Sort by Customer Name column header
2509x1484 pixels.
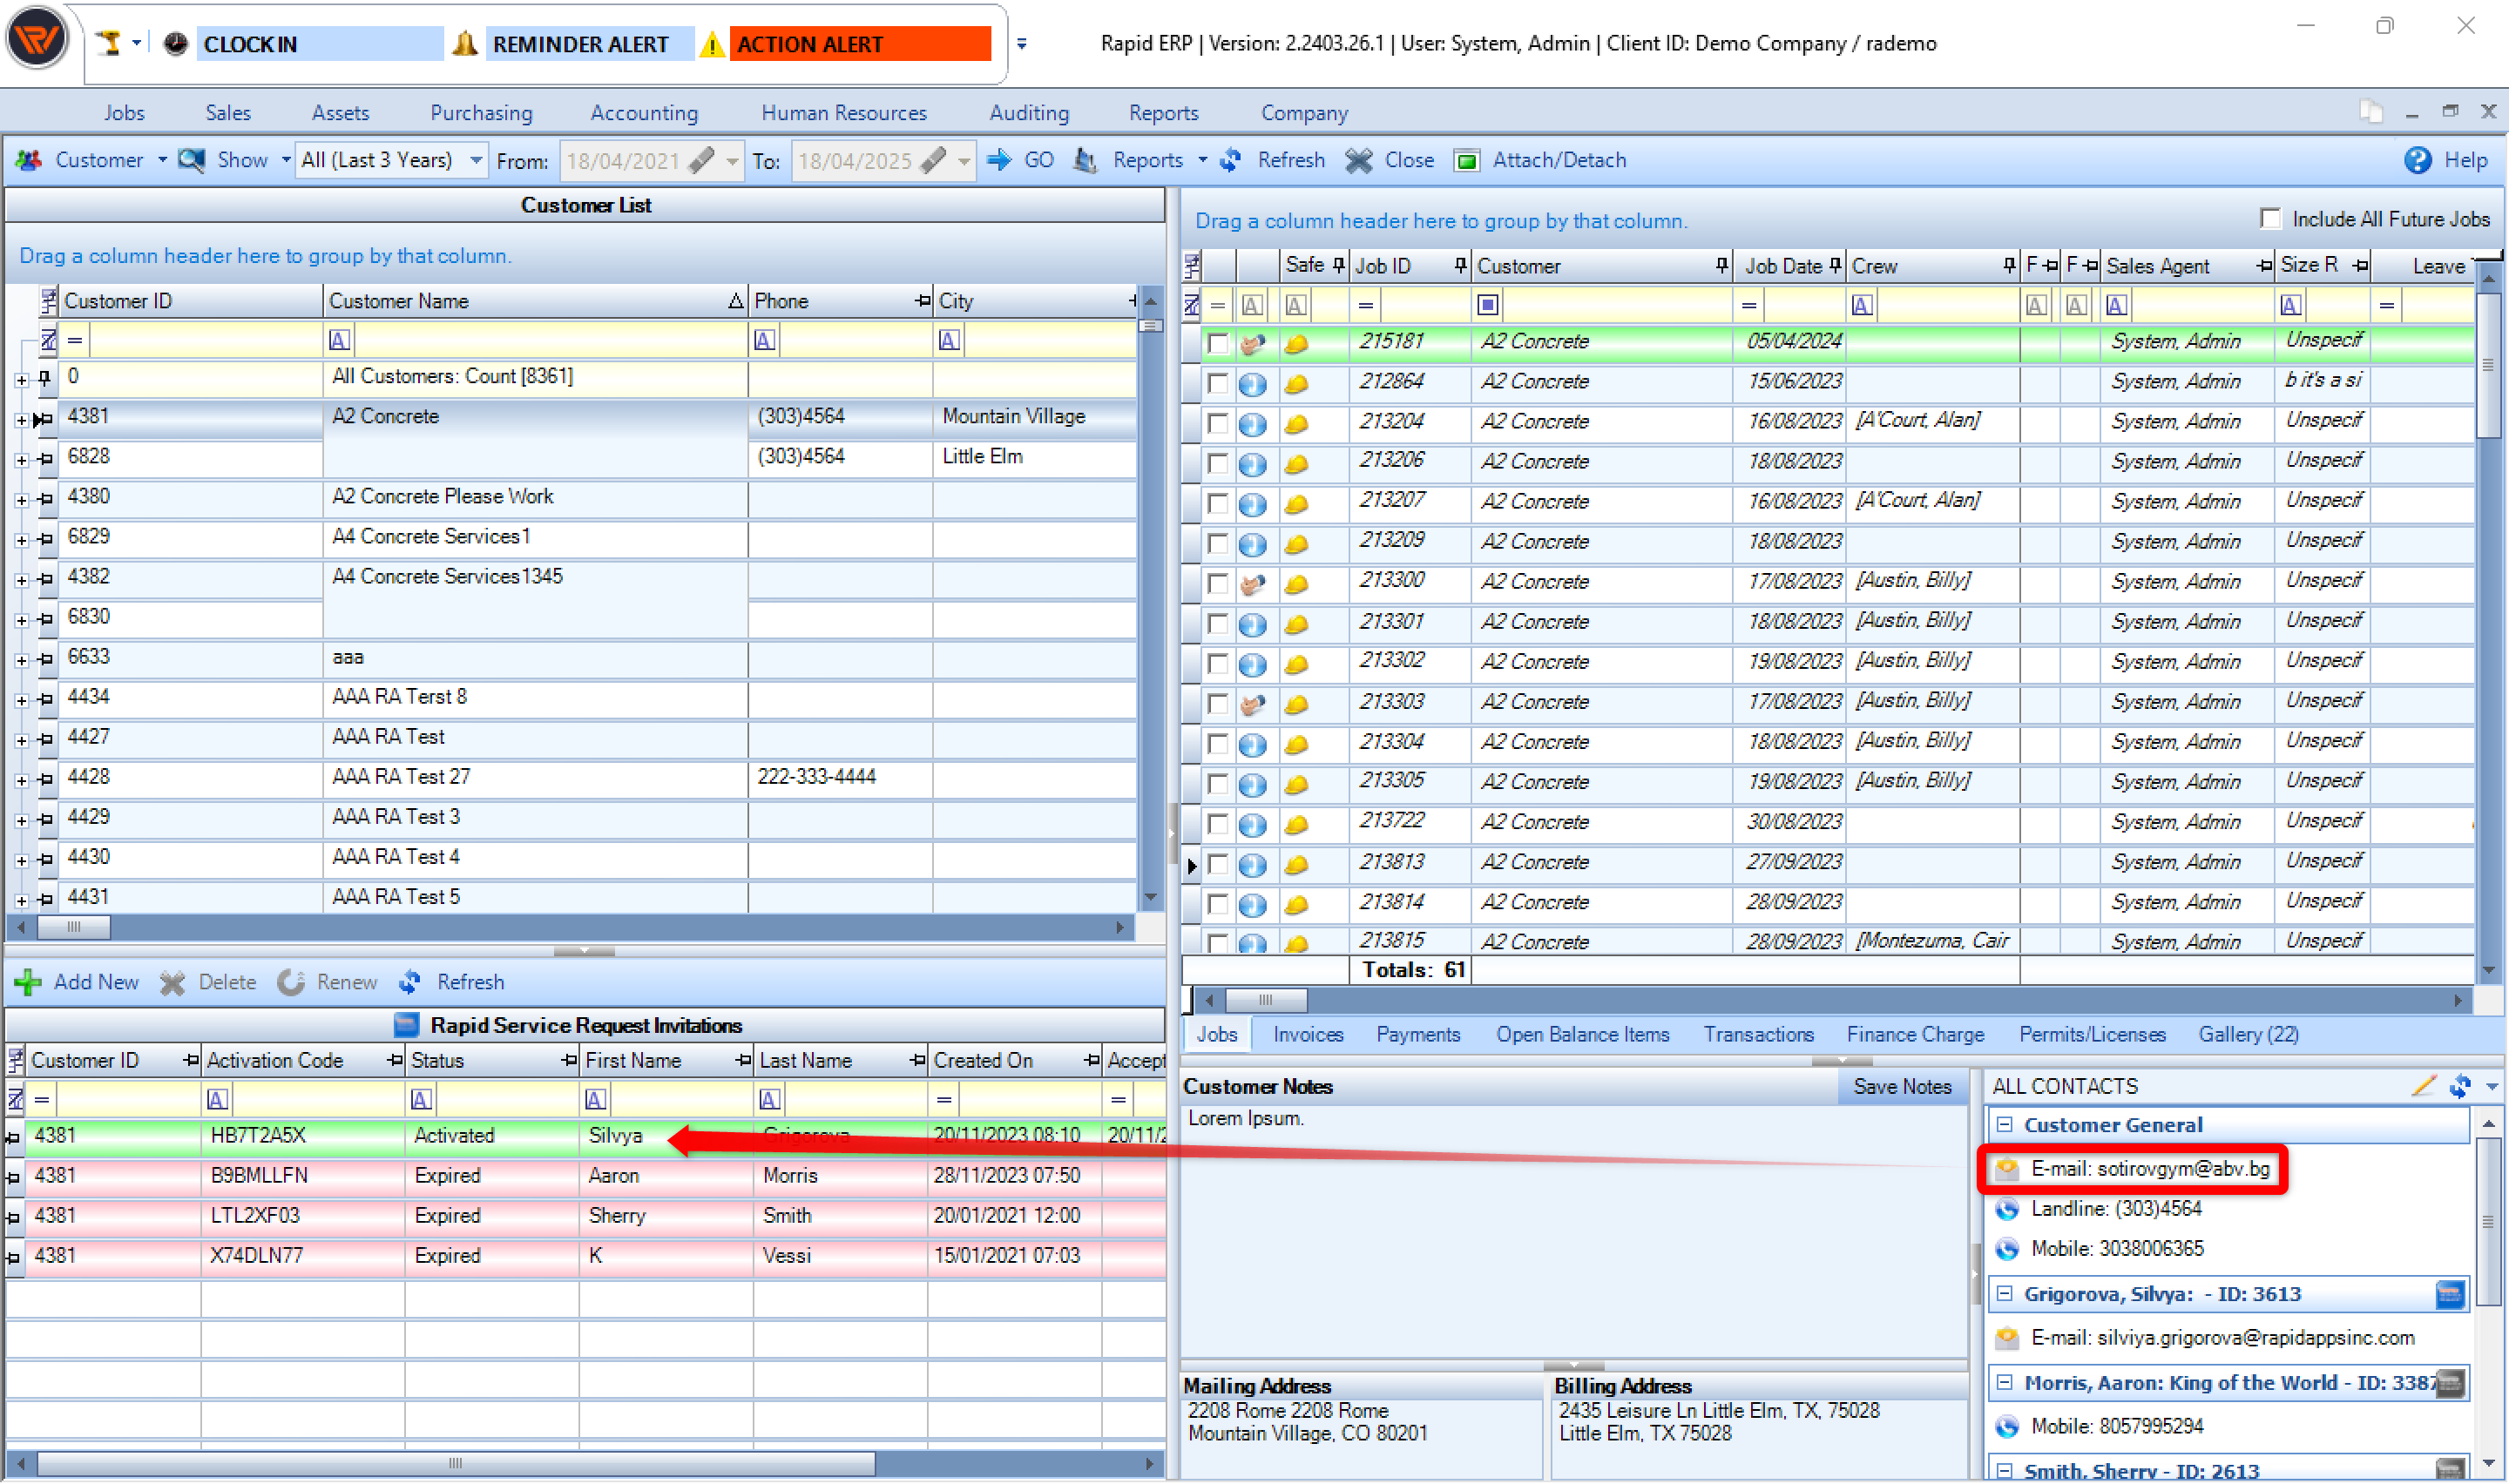[535, 301]
